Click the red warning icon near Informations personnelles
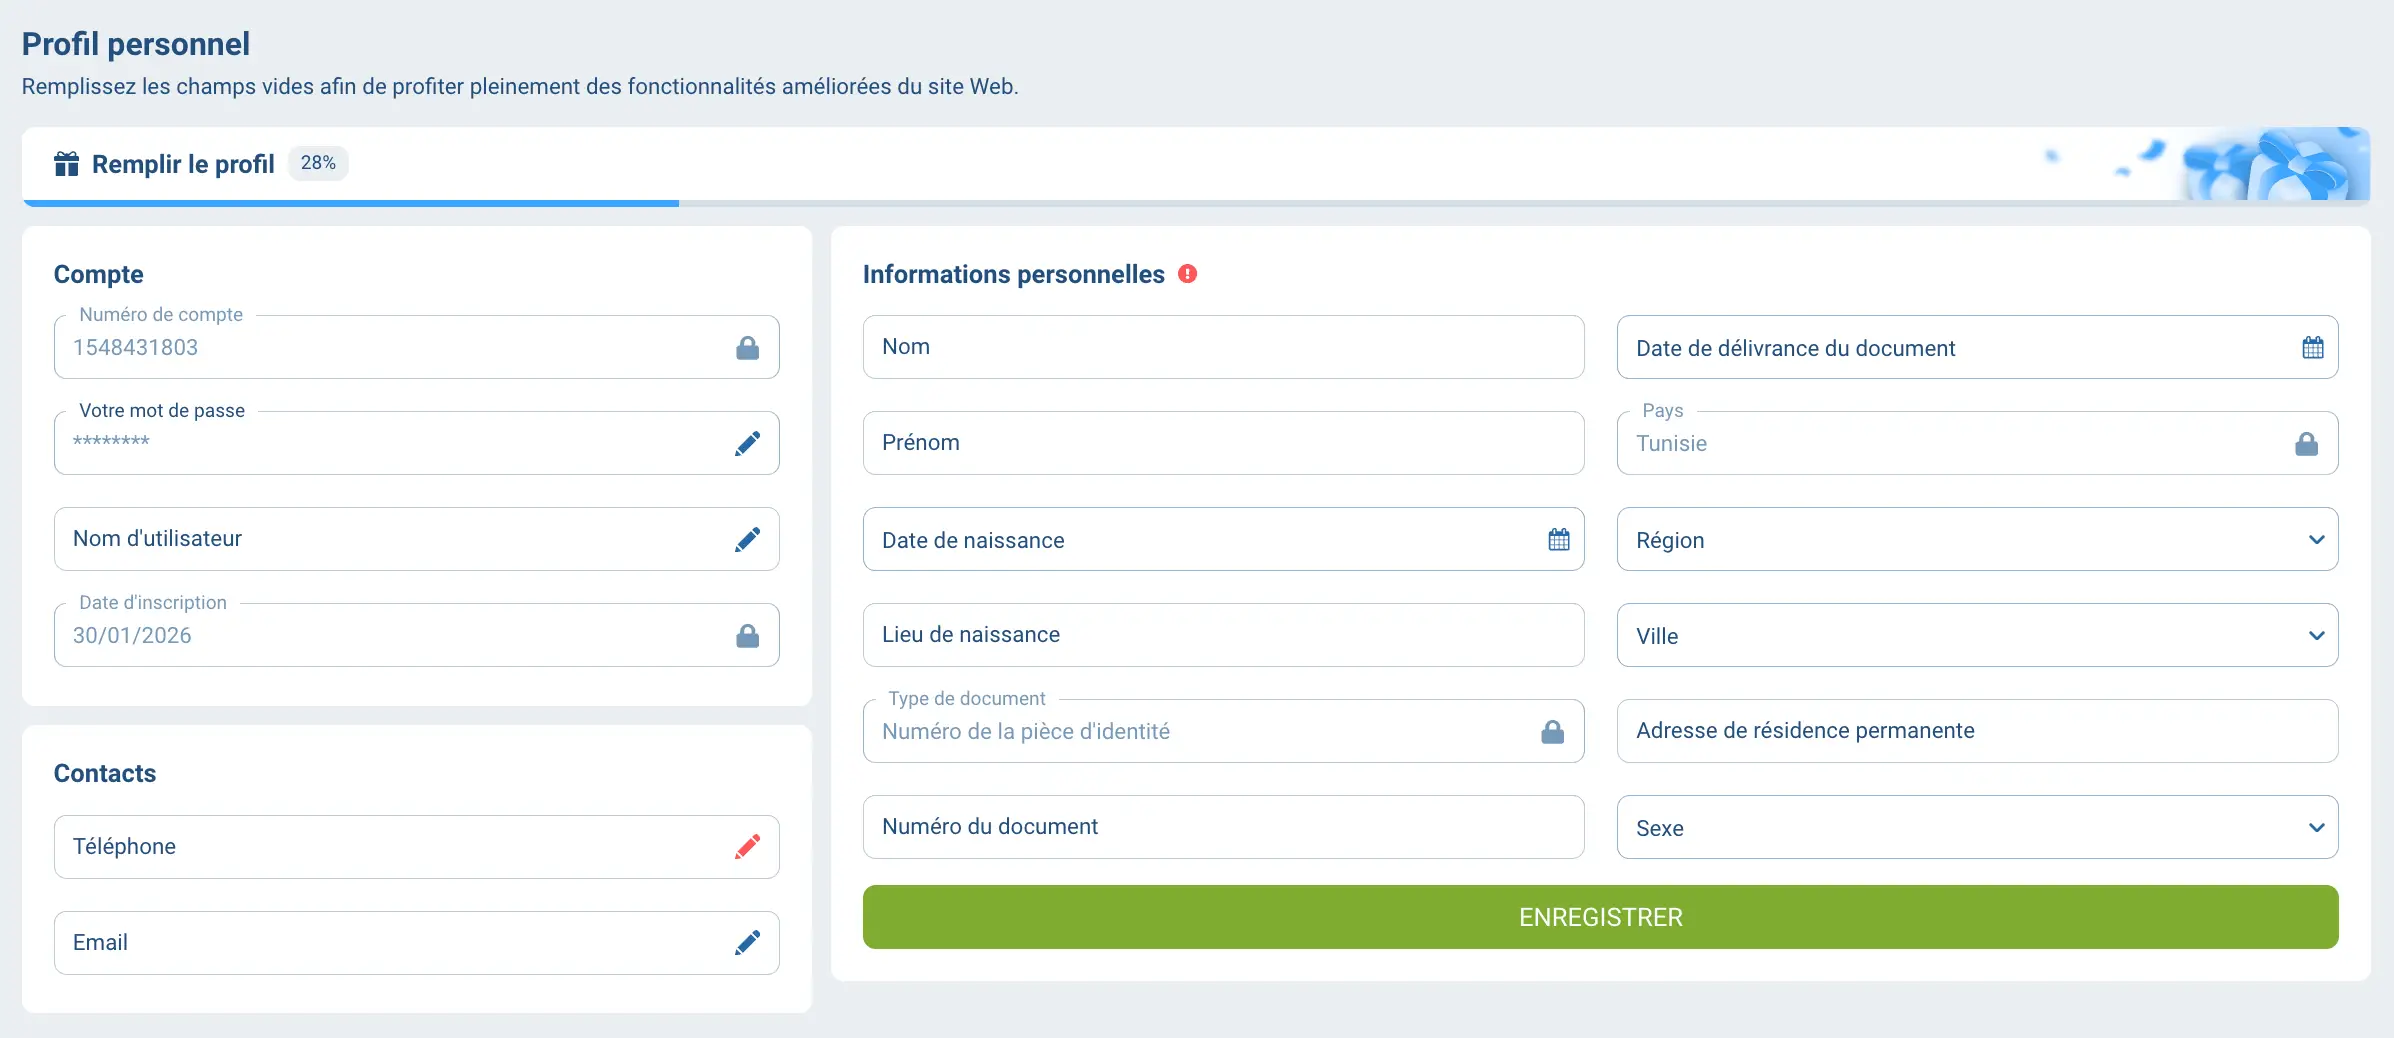This screenshot has height=1038, width=2394. pos(1187,274)
